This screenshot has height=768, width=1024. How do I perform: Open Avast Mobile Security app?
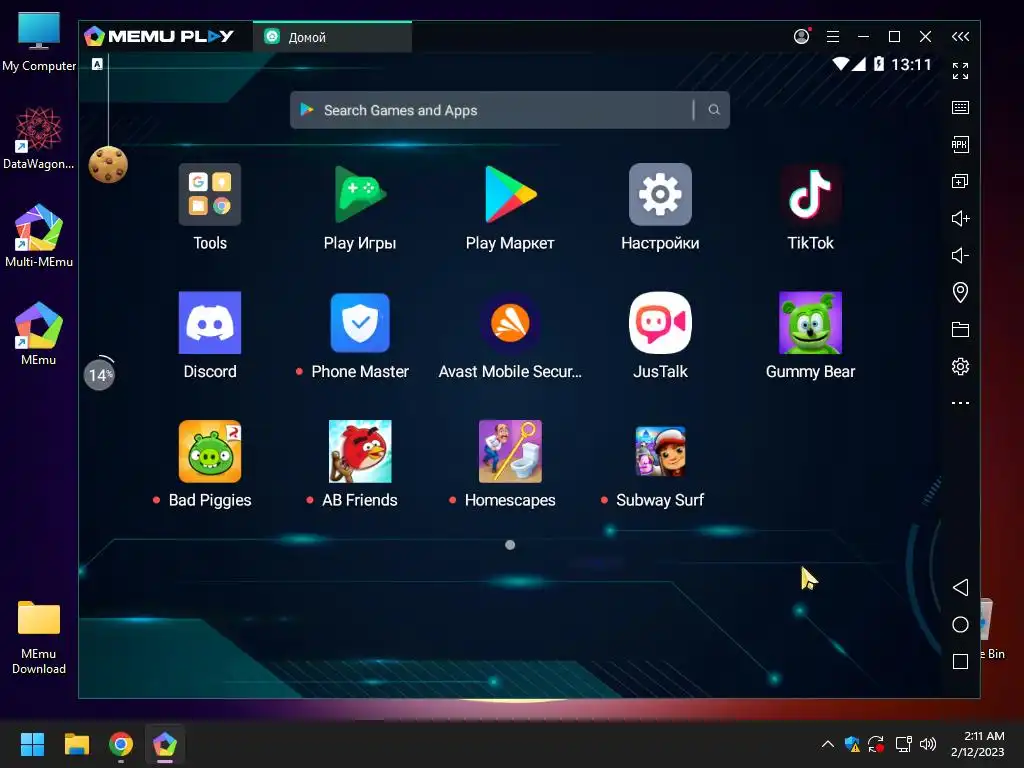click(x=510, y=323)
